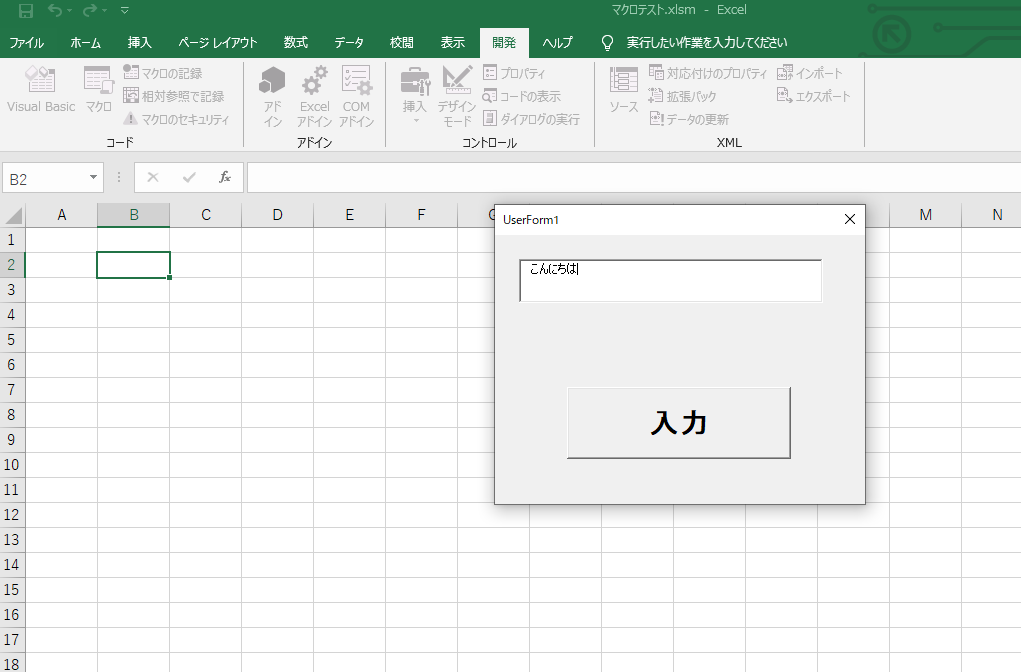
Task: Select row 5 header
Action: pos(12,340)
